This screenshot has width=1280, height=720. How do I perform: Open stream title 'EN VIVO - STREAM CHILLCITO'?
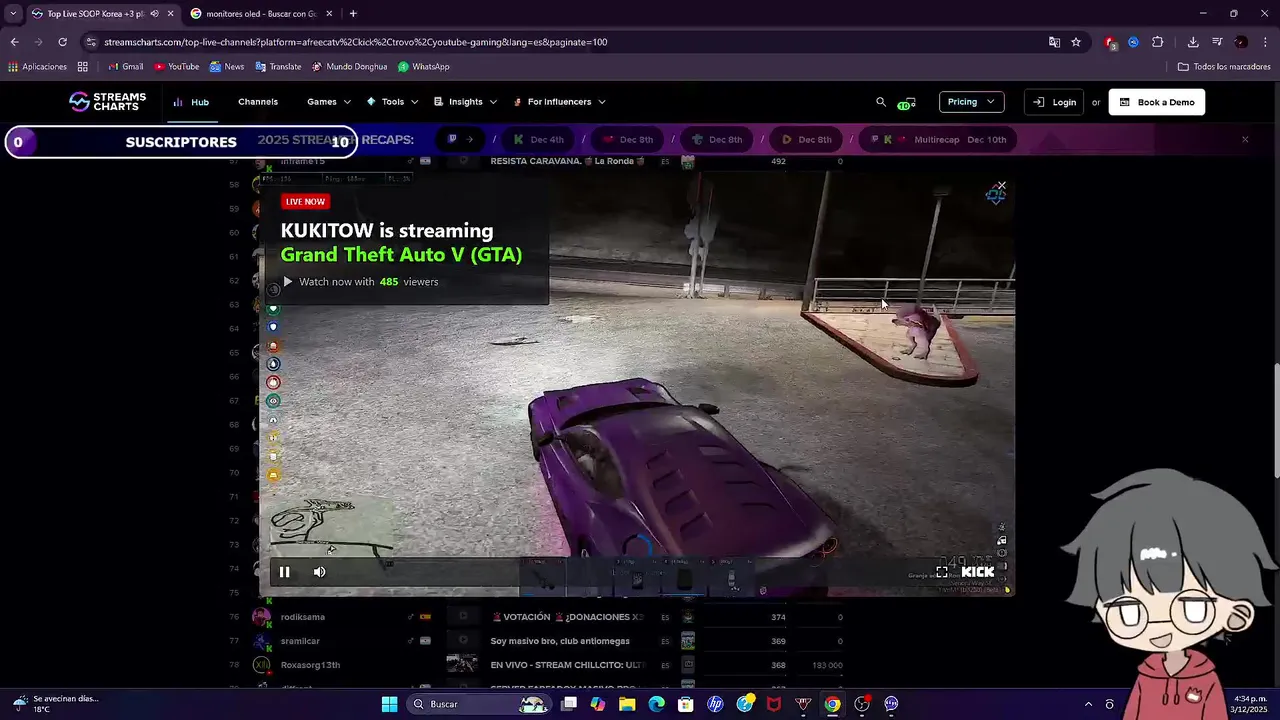pyautogui.click(x=568, y=665)
